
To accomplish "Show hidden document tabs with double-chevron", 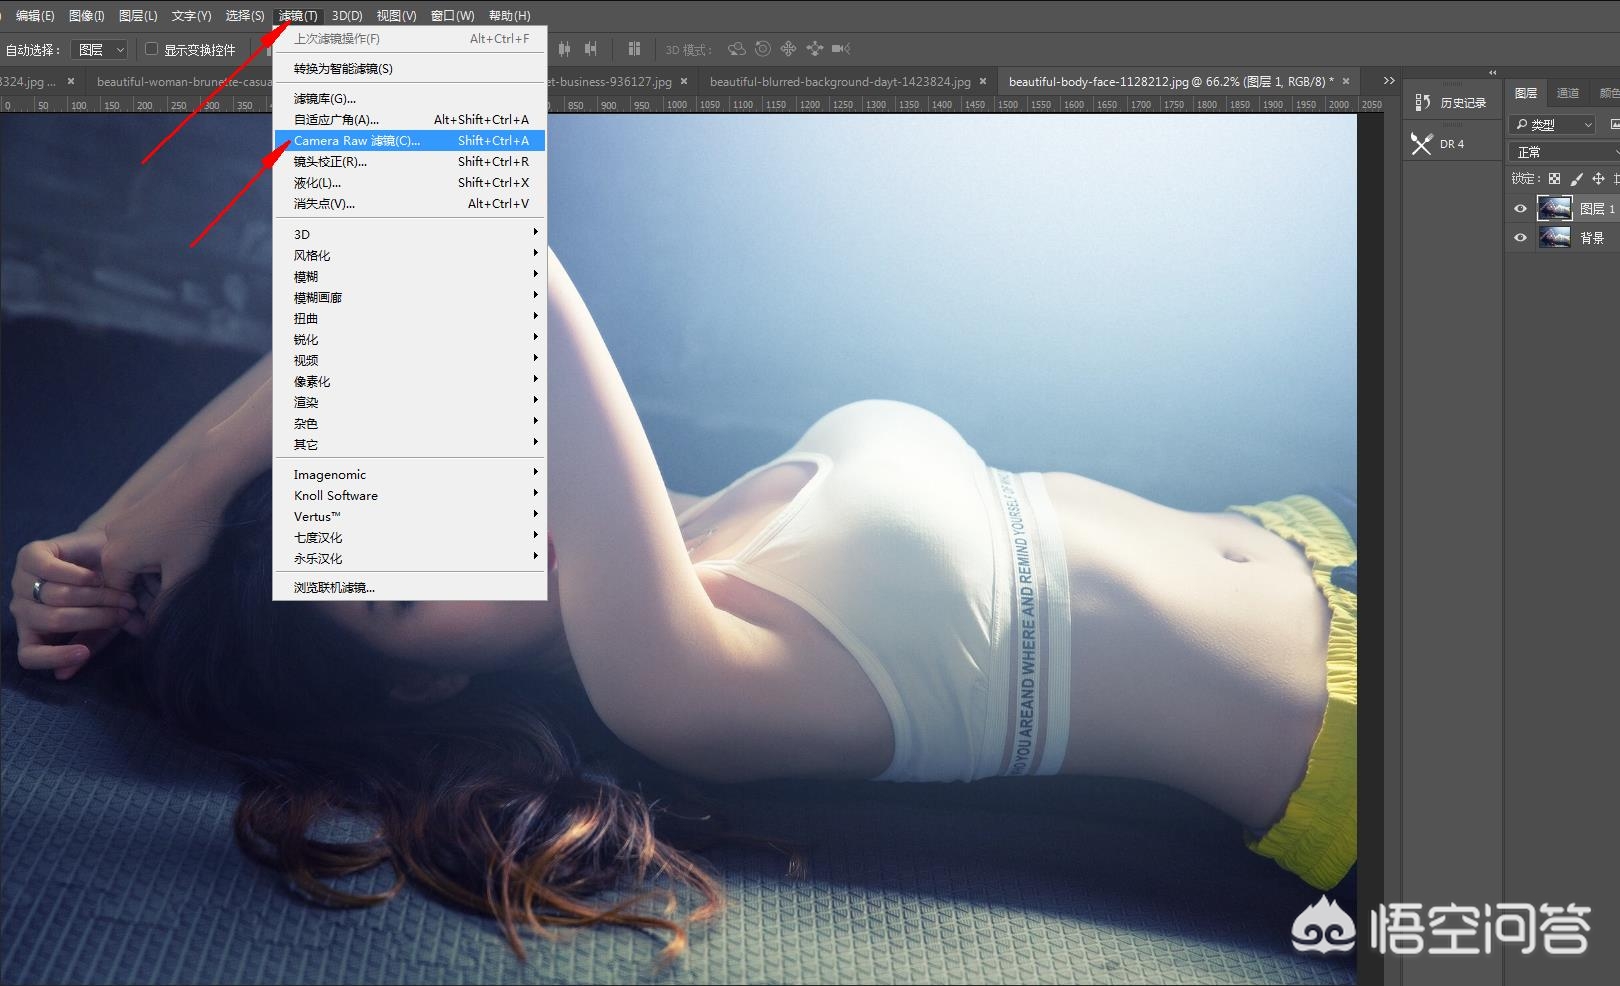I will pyautogui.click(x=1388, y=81).
